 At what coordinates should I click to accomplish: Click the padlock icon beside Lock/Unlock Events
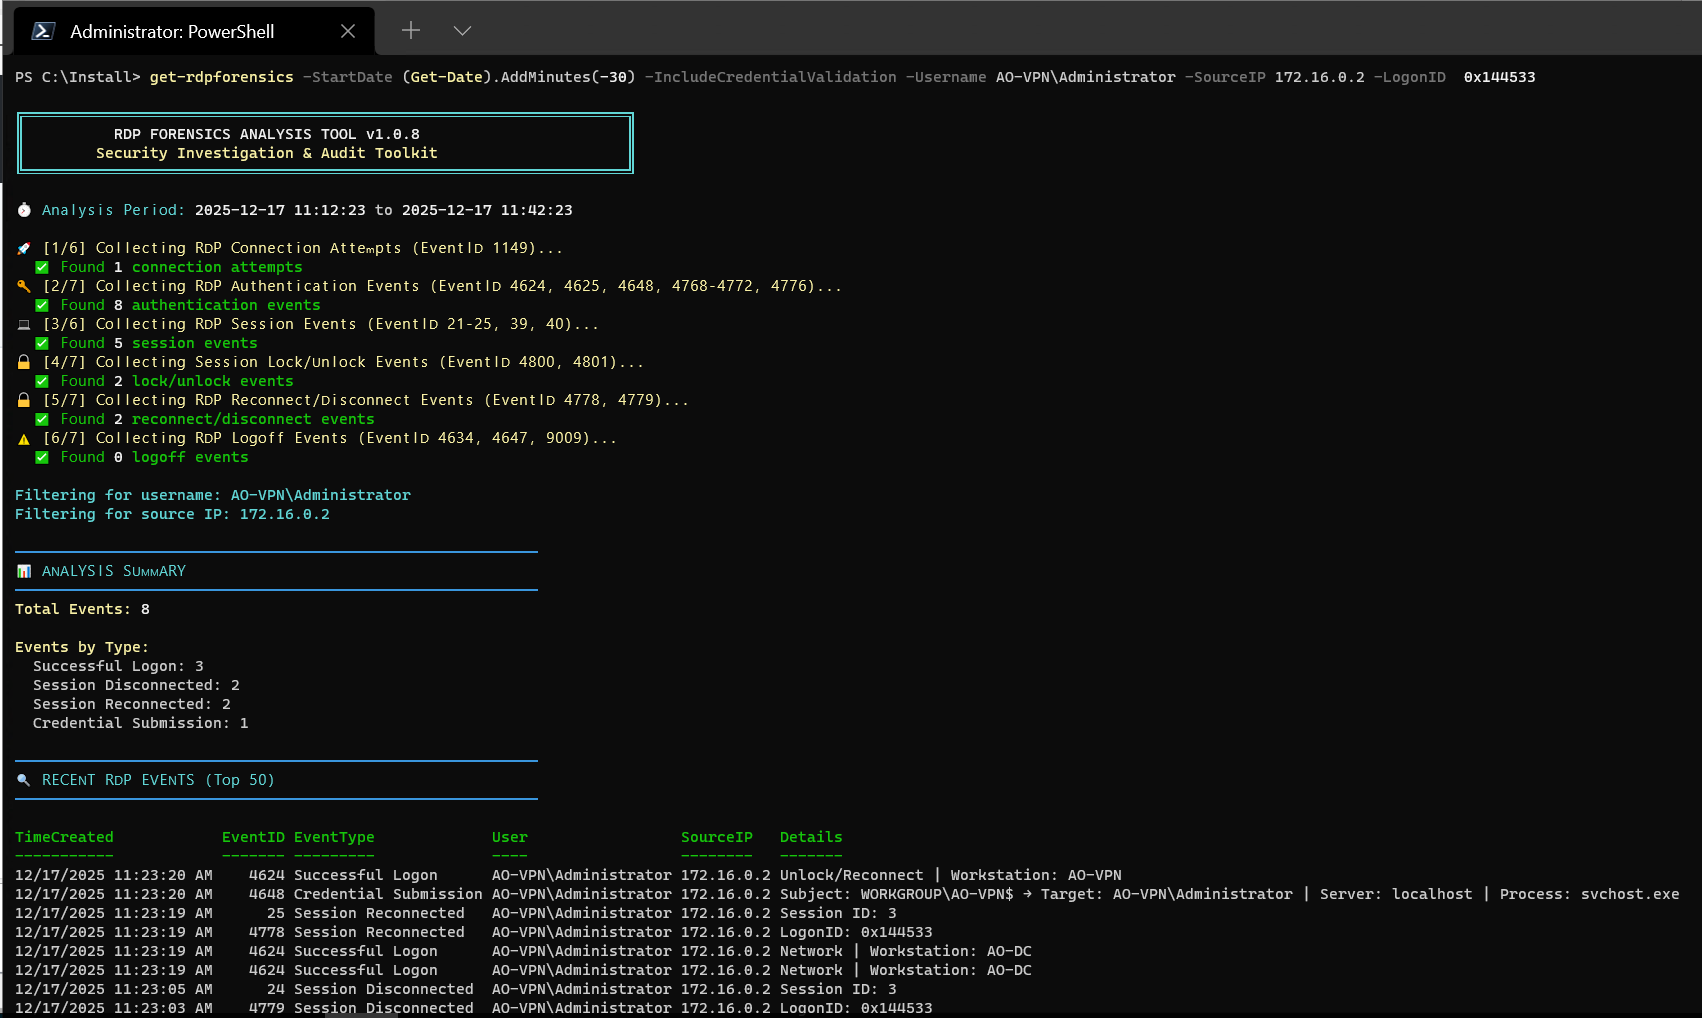24,362
